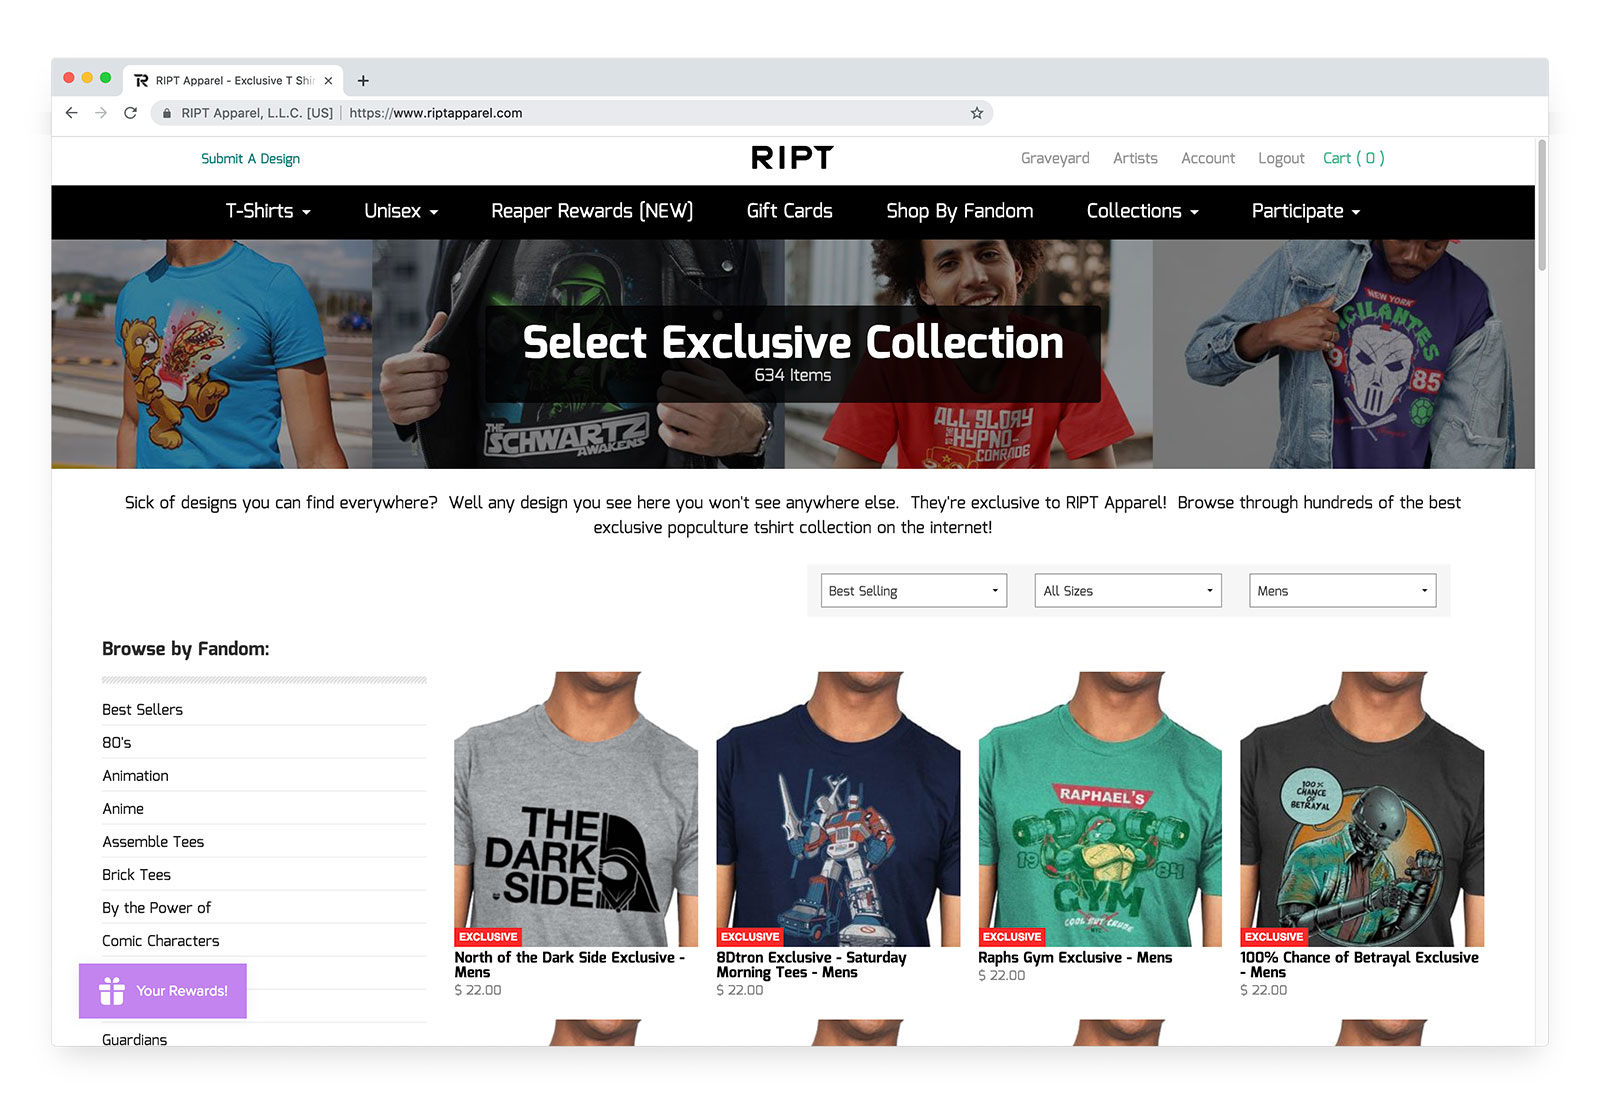Select Best Sellers in Browse by Fandom

[x=141, y=709]
